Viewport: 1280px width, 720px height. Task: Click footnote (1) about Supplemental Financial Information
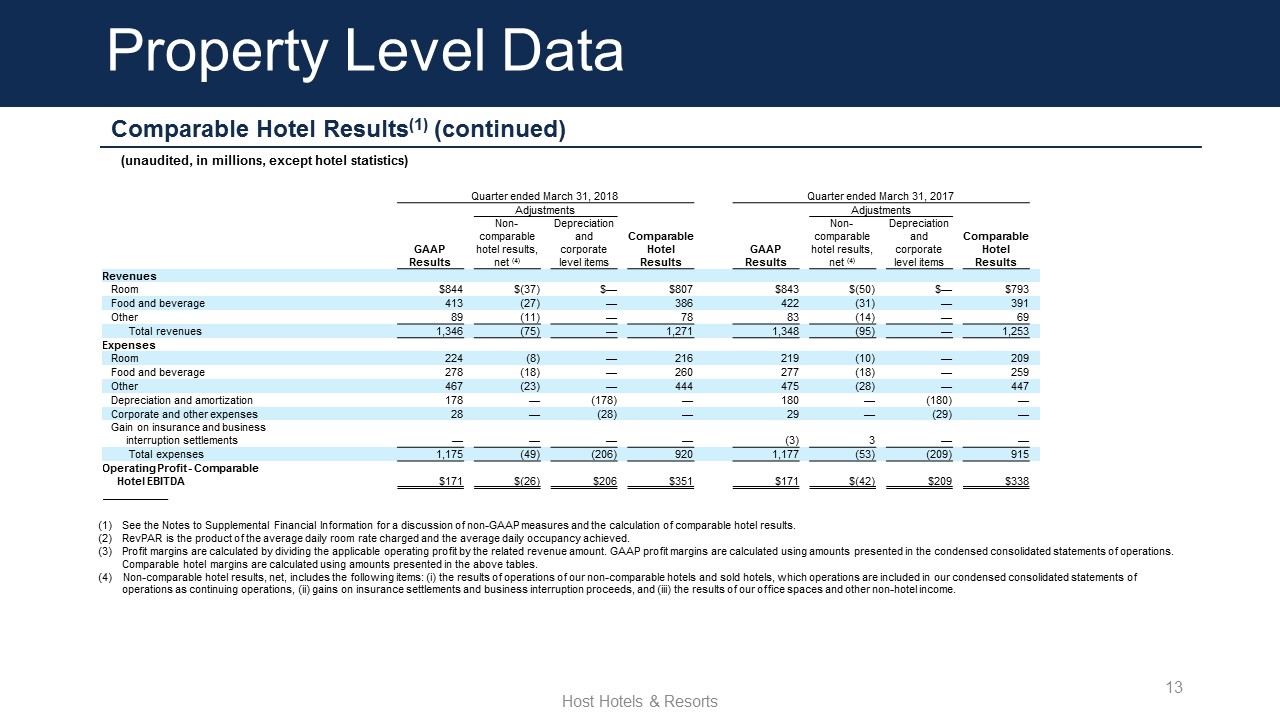pos(447,525)
